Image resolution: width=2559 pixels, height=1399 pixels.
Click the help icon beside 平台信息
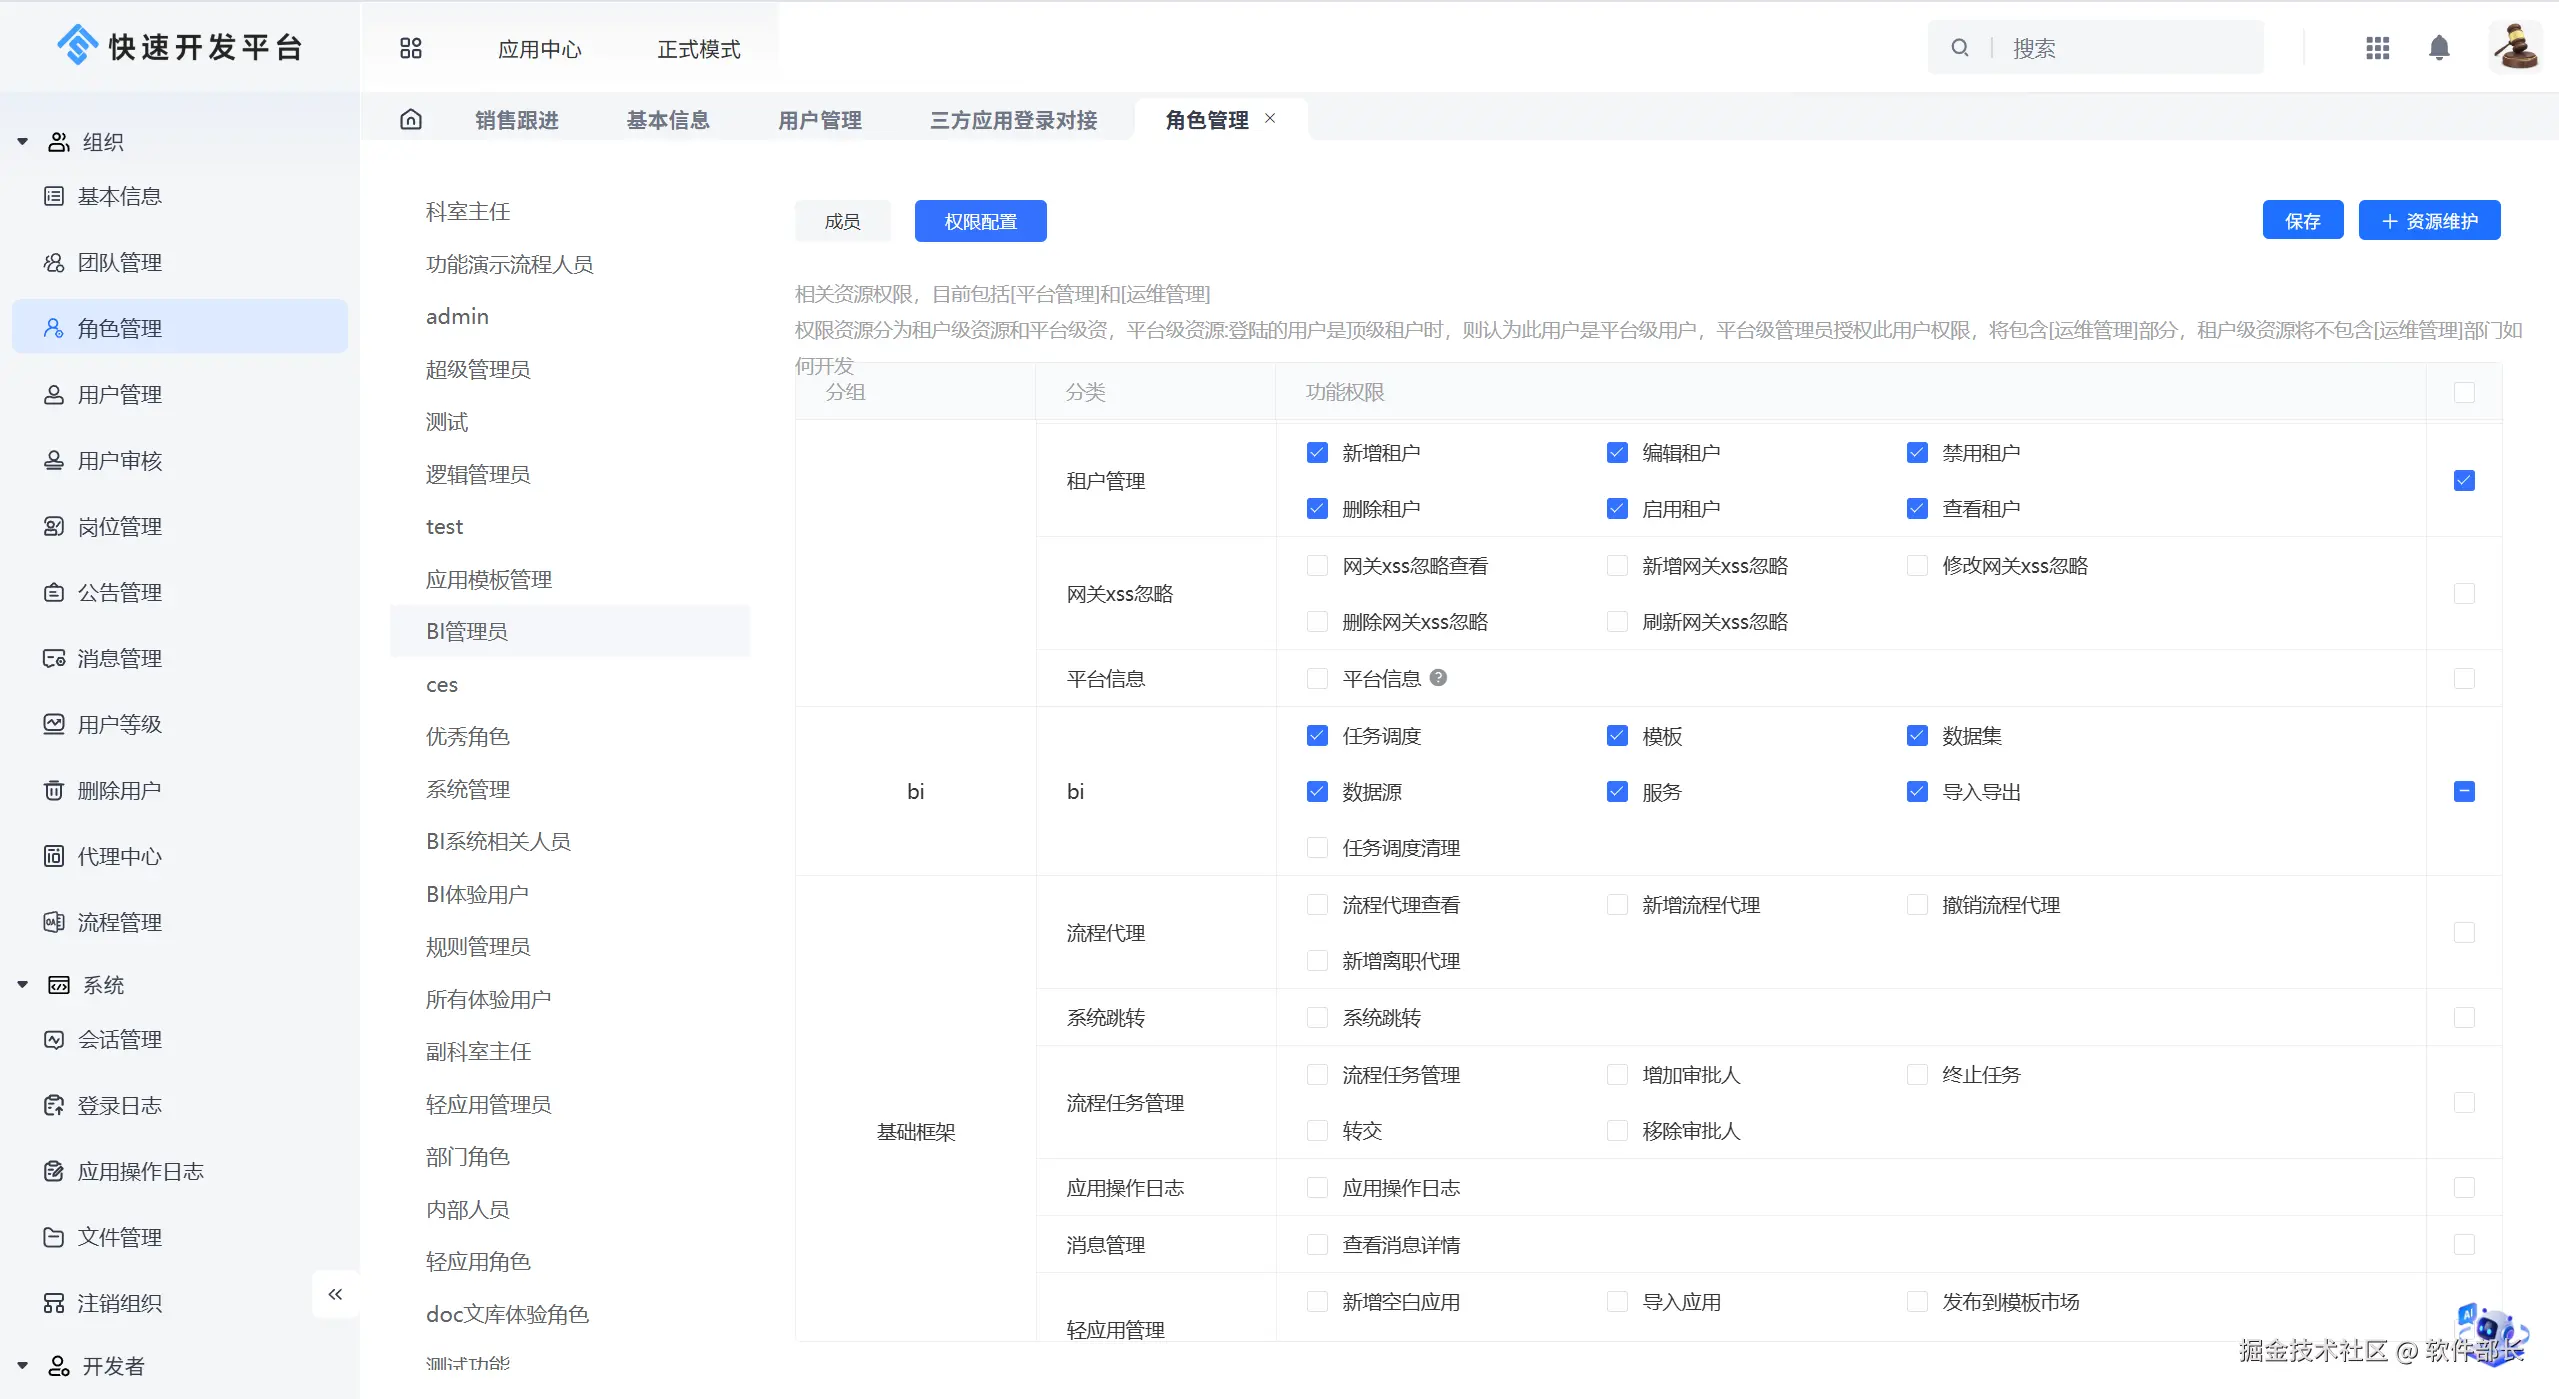coord(1438,678)
